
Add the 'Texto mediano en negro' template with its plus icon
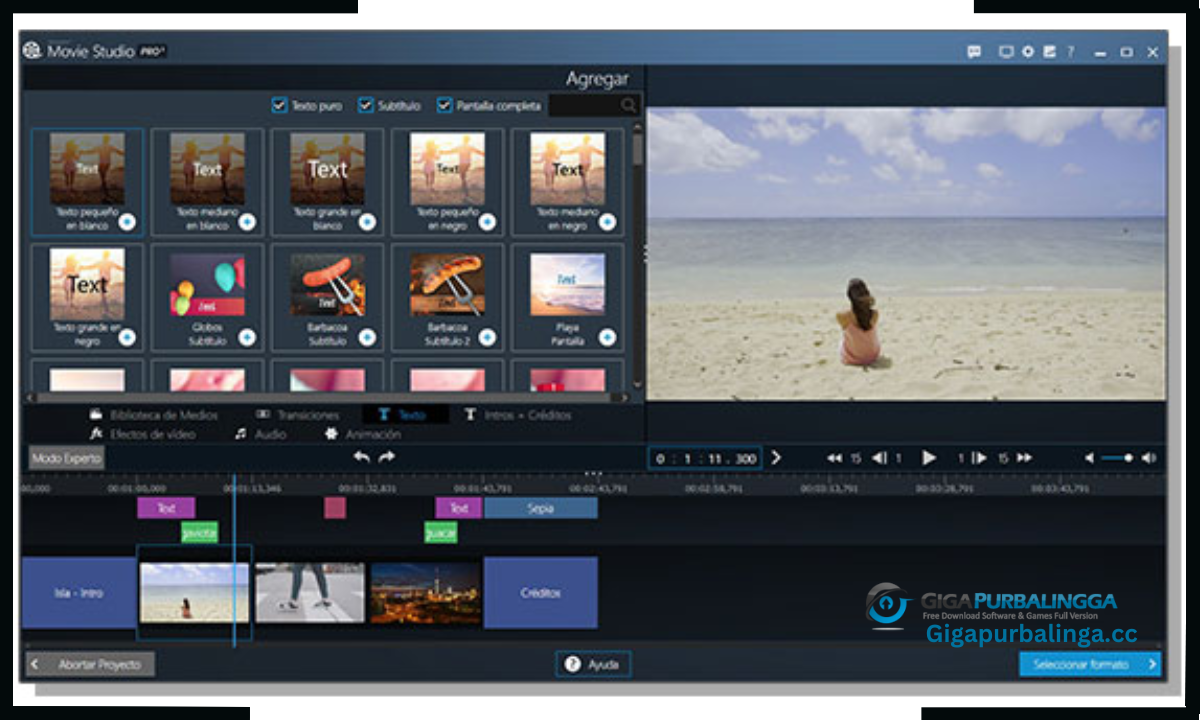607,221
